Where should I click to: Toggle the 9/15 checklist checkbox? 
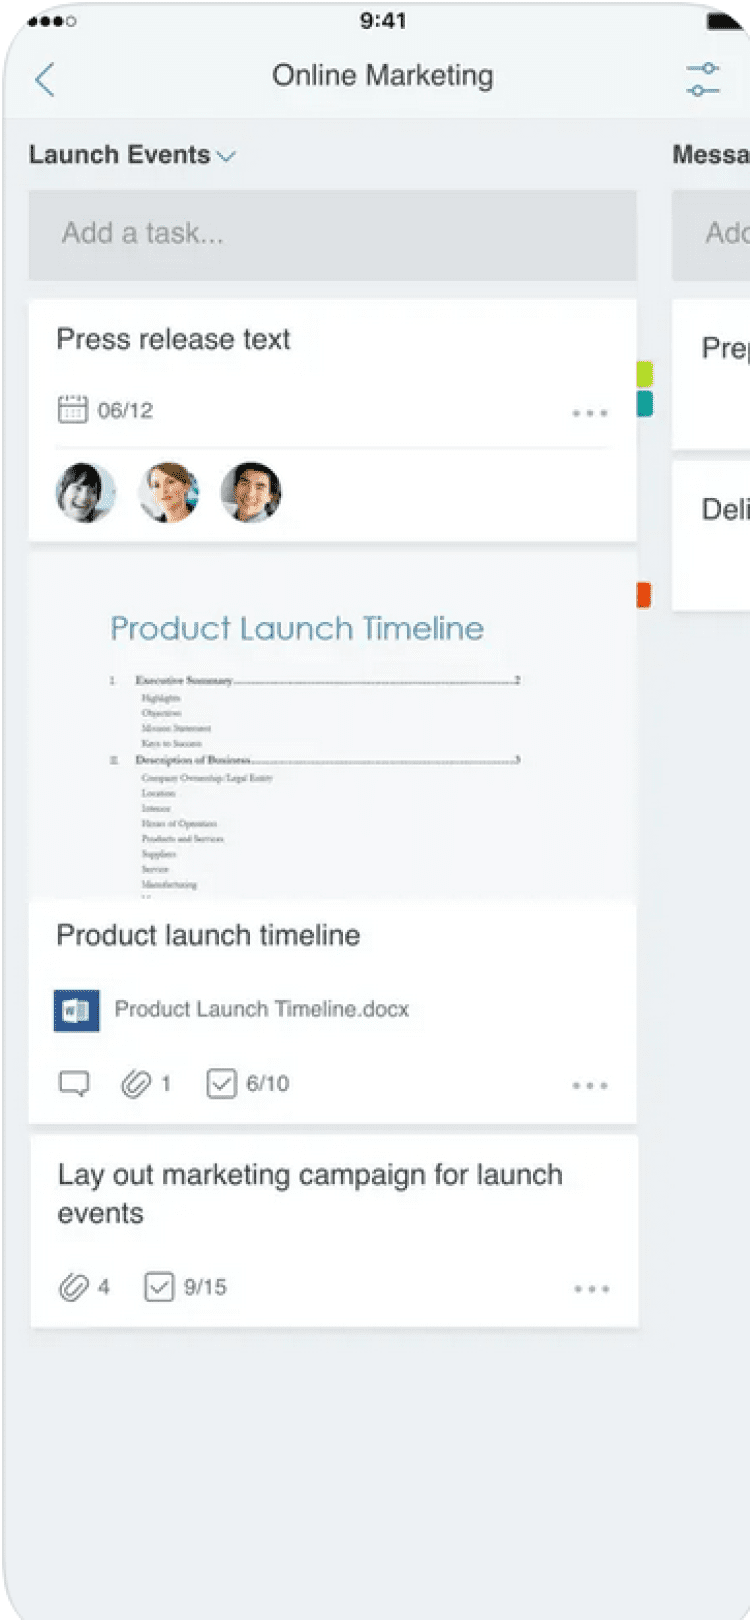(159, 1287)
